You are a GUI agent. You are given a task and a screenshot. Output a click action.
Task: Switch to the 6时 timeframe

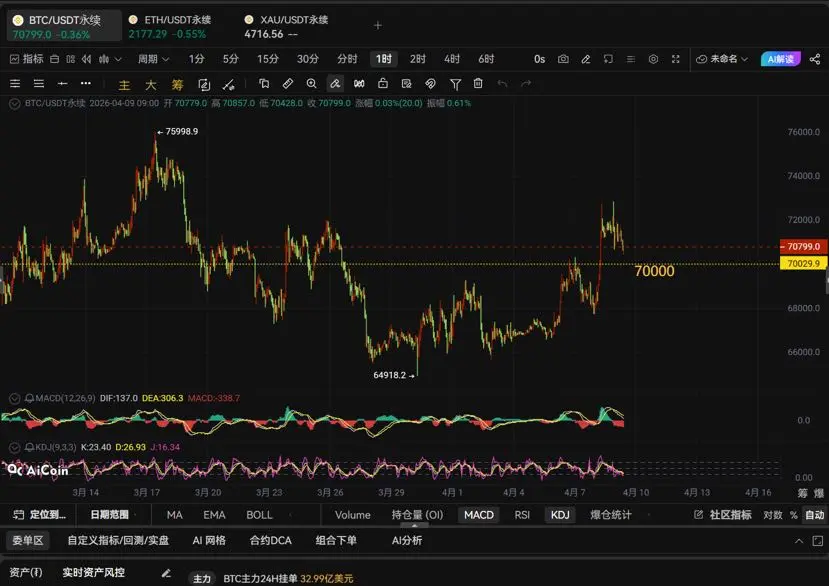coord(486,59)
